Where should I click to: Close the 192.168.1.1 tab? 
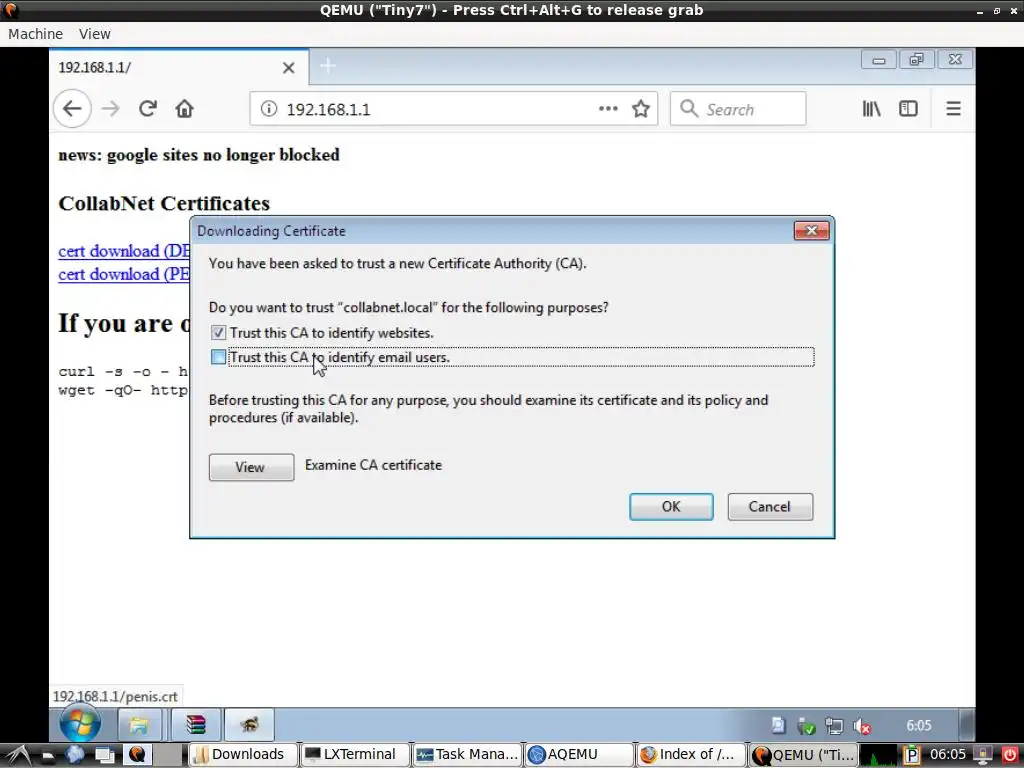tap(289, 67)
